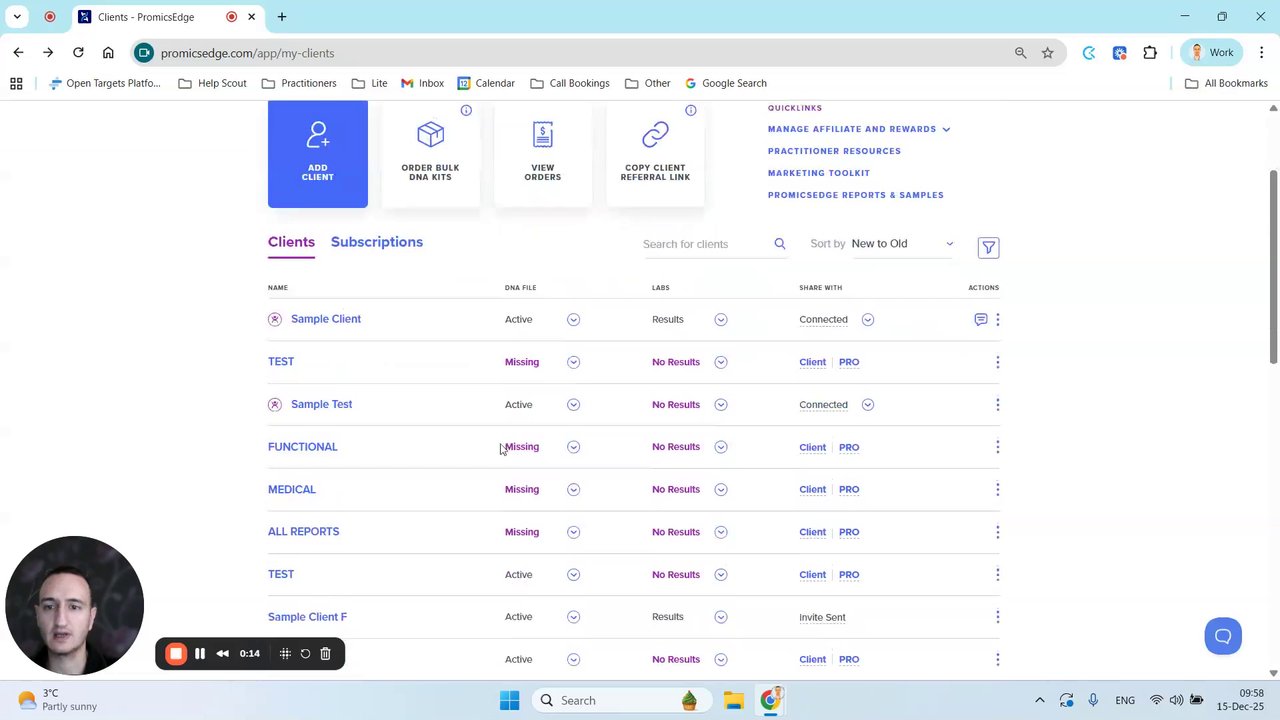Open the message icon for Sample Client
Screen dimensions: 1280x720
[x=980, y=319]
